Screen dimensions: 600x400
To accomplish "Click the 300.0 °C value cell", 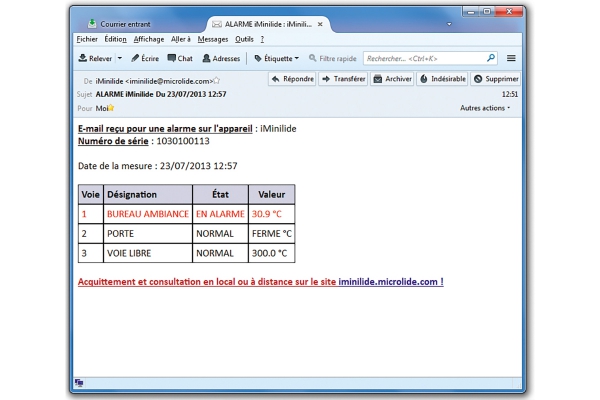I will 272,253.
